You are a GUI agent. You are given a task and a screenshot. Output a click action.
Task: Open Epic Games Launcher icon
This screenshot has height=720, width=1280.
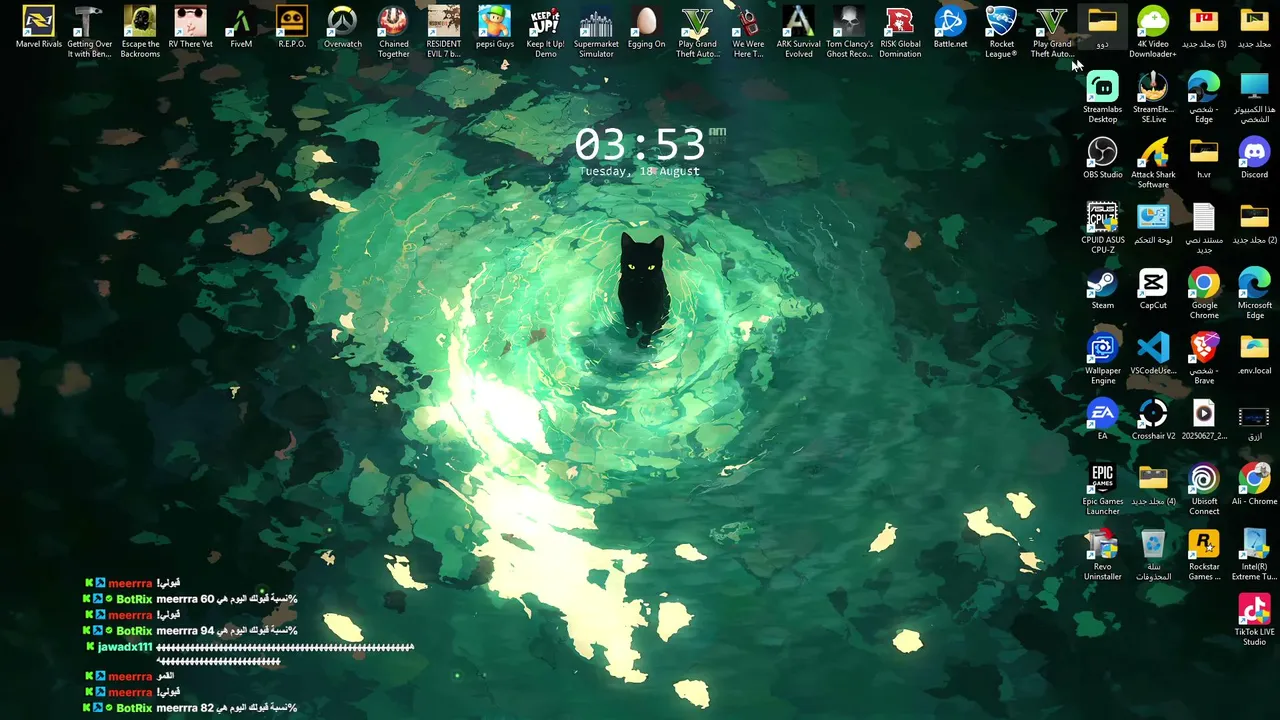(x=1103, y=489)
